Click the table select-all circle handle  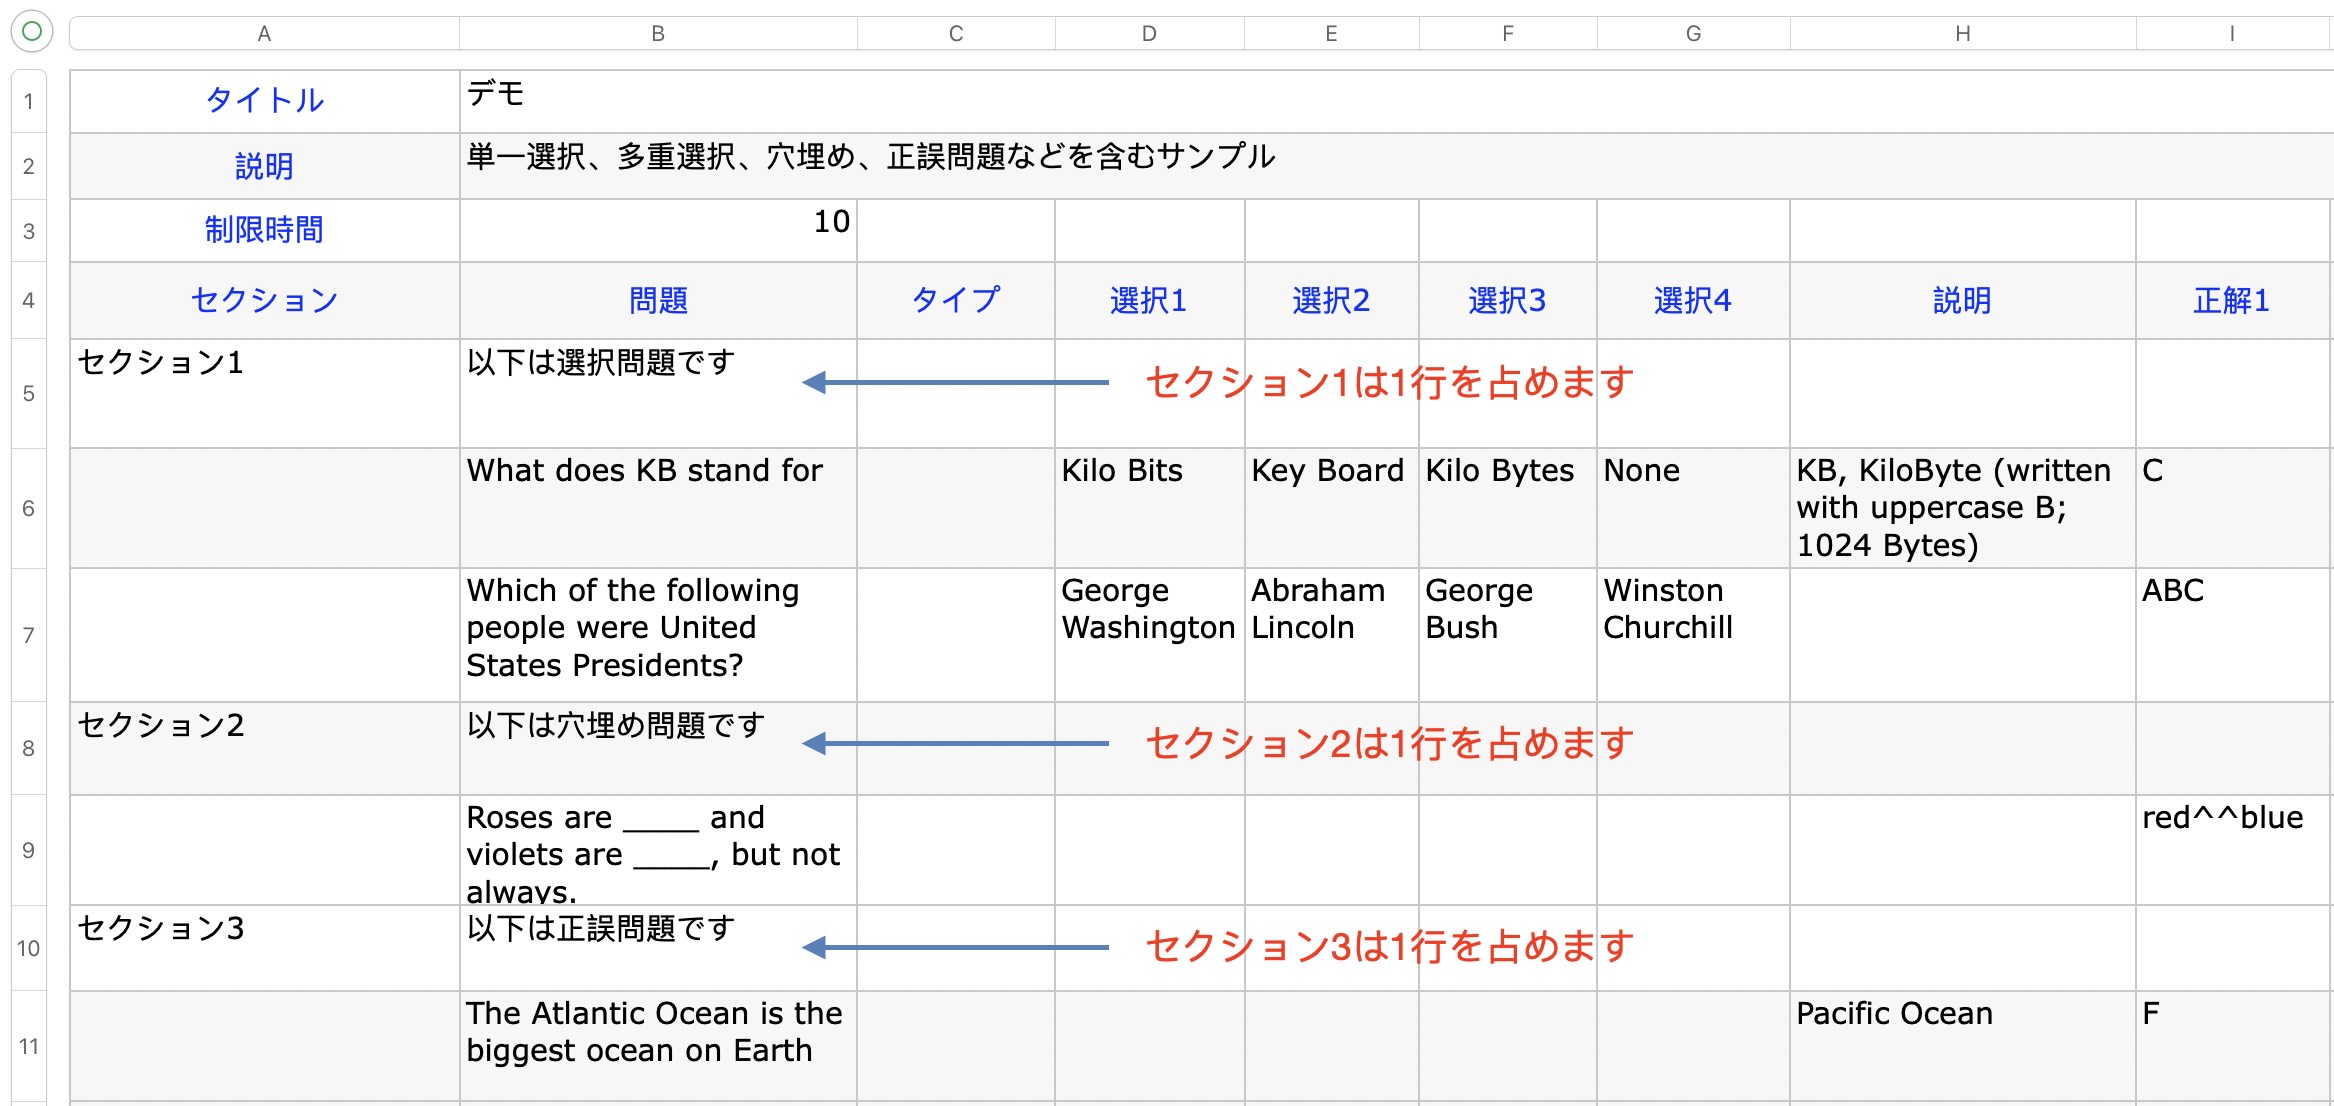point(31,31)
